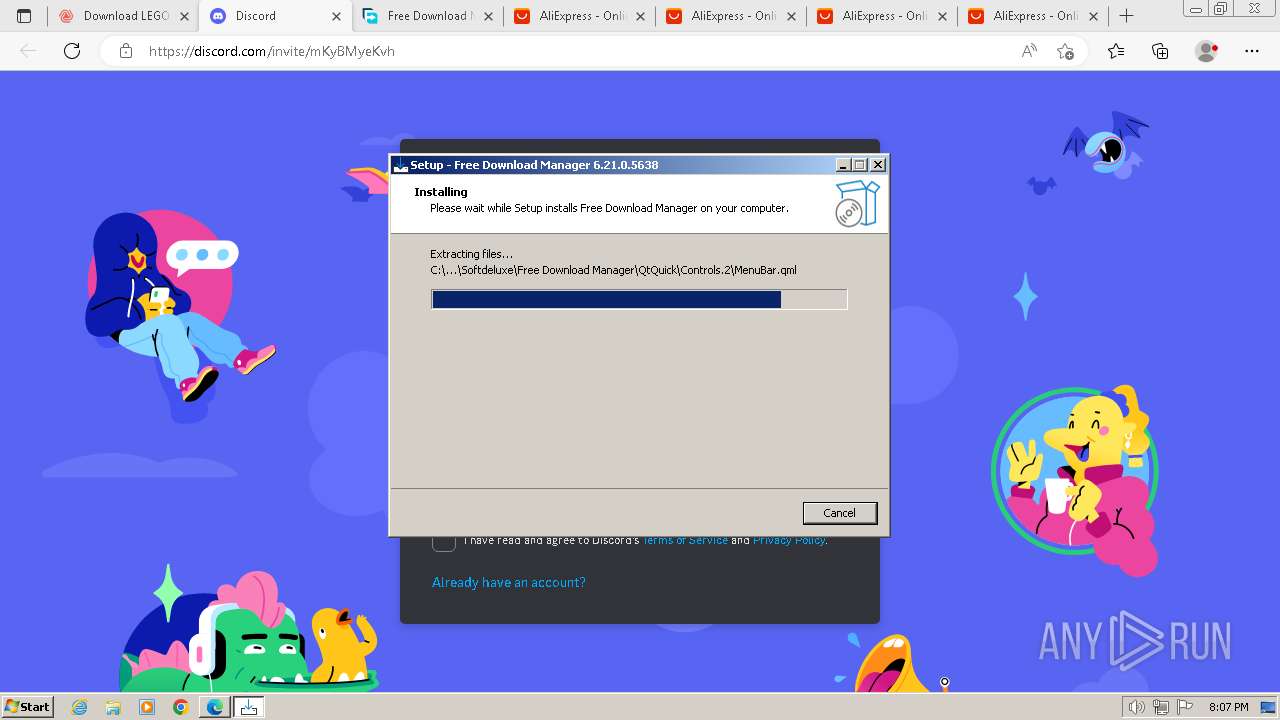Screen dimensions: 1280x720
Task: Click the installation progress bar
Action: [x=639, y=299]
